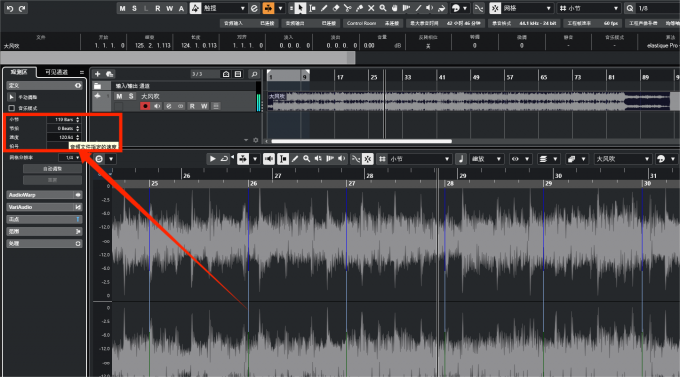Open the sample editor 大风吹 clip dropdown
Screen dimensions: 680x377
point(623,159)
